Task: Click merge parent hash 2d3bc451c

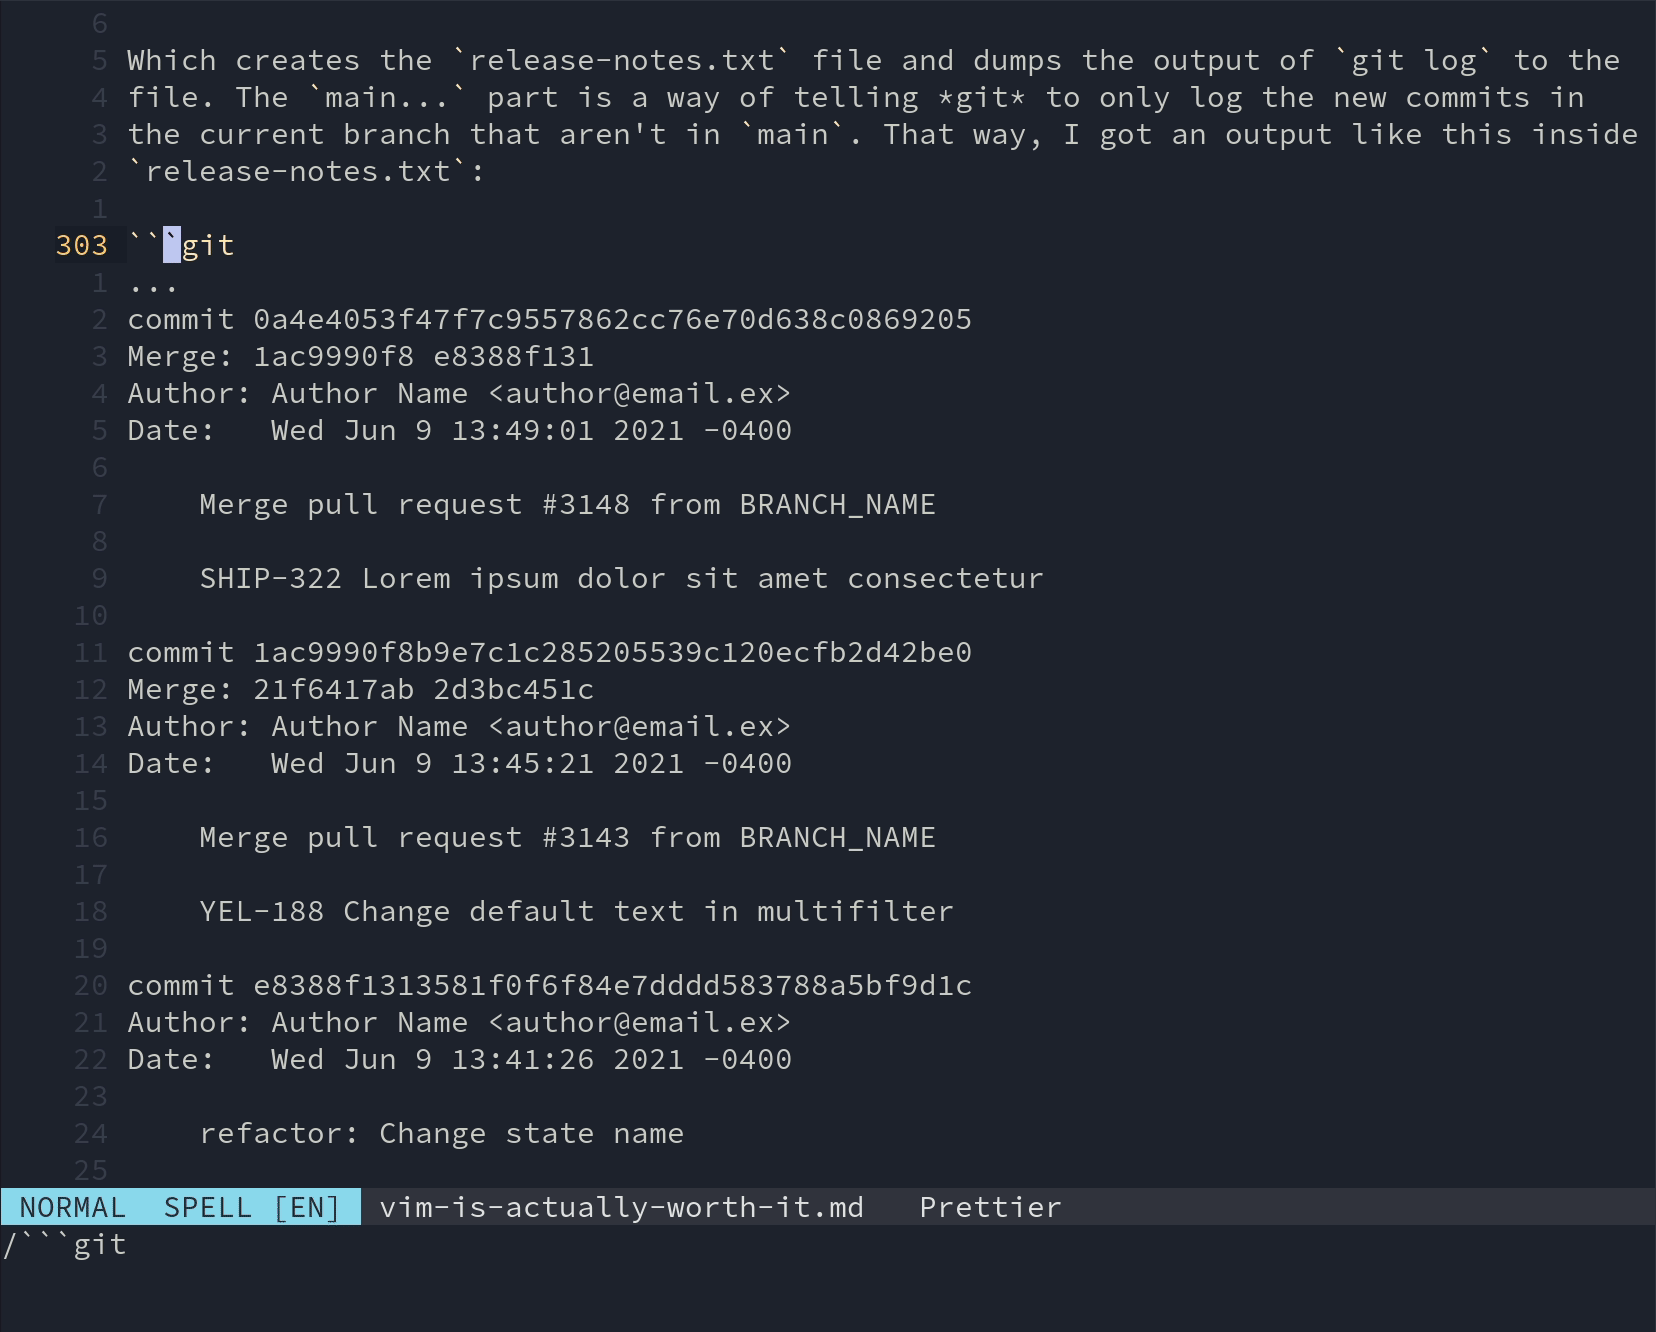Action: (513, 690)
